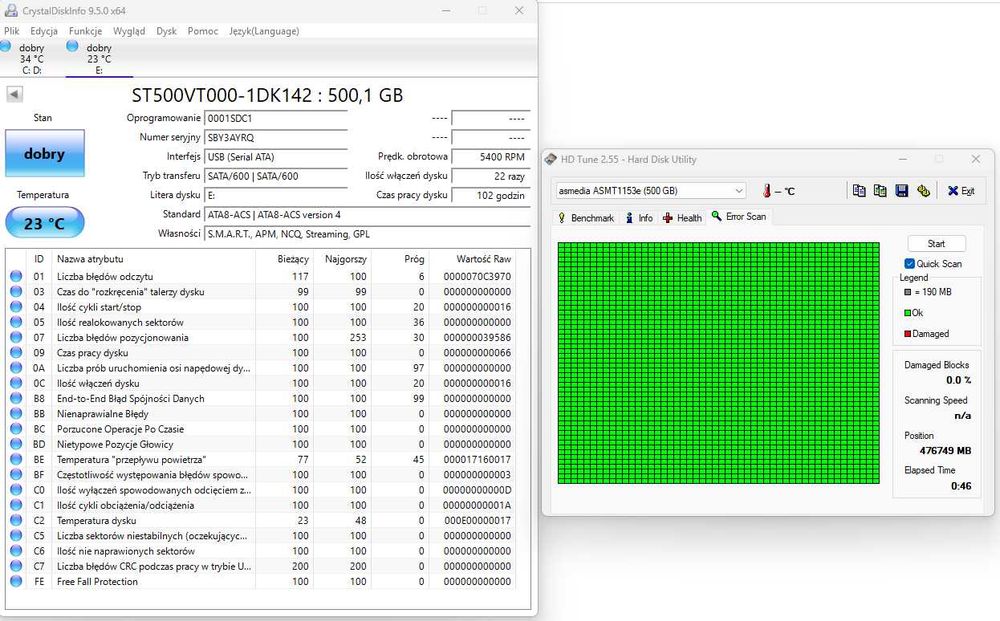
Task: Click the HD Tune title bar app icon
Action: coord(550,159)
